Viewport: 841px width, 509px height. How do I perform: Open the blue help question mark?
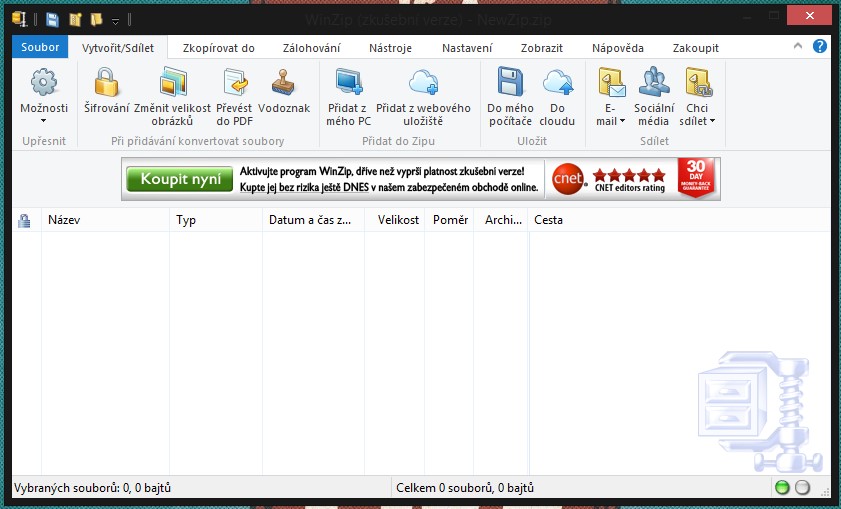pyautogui.click(x=820, y=46)
